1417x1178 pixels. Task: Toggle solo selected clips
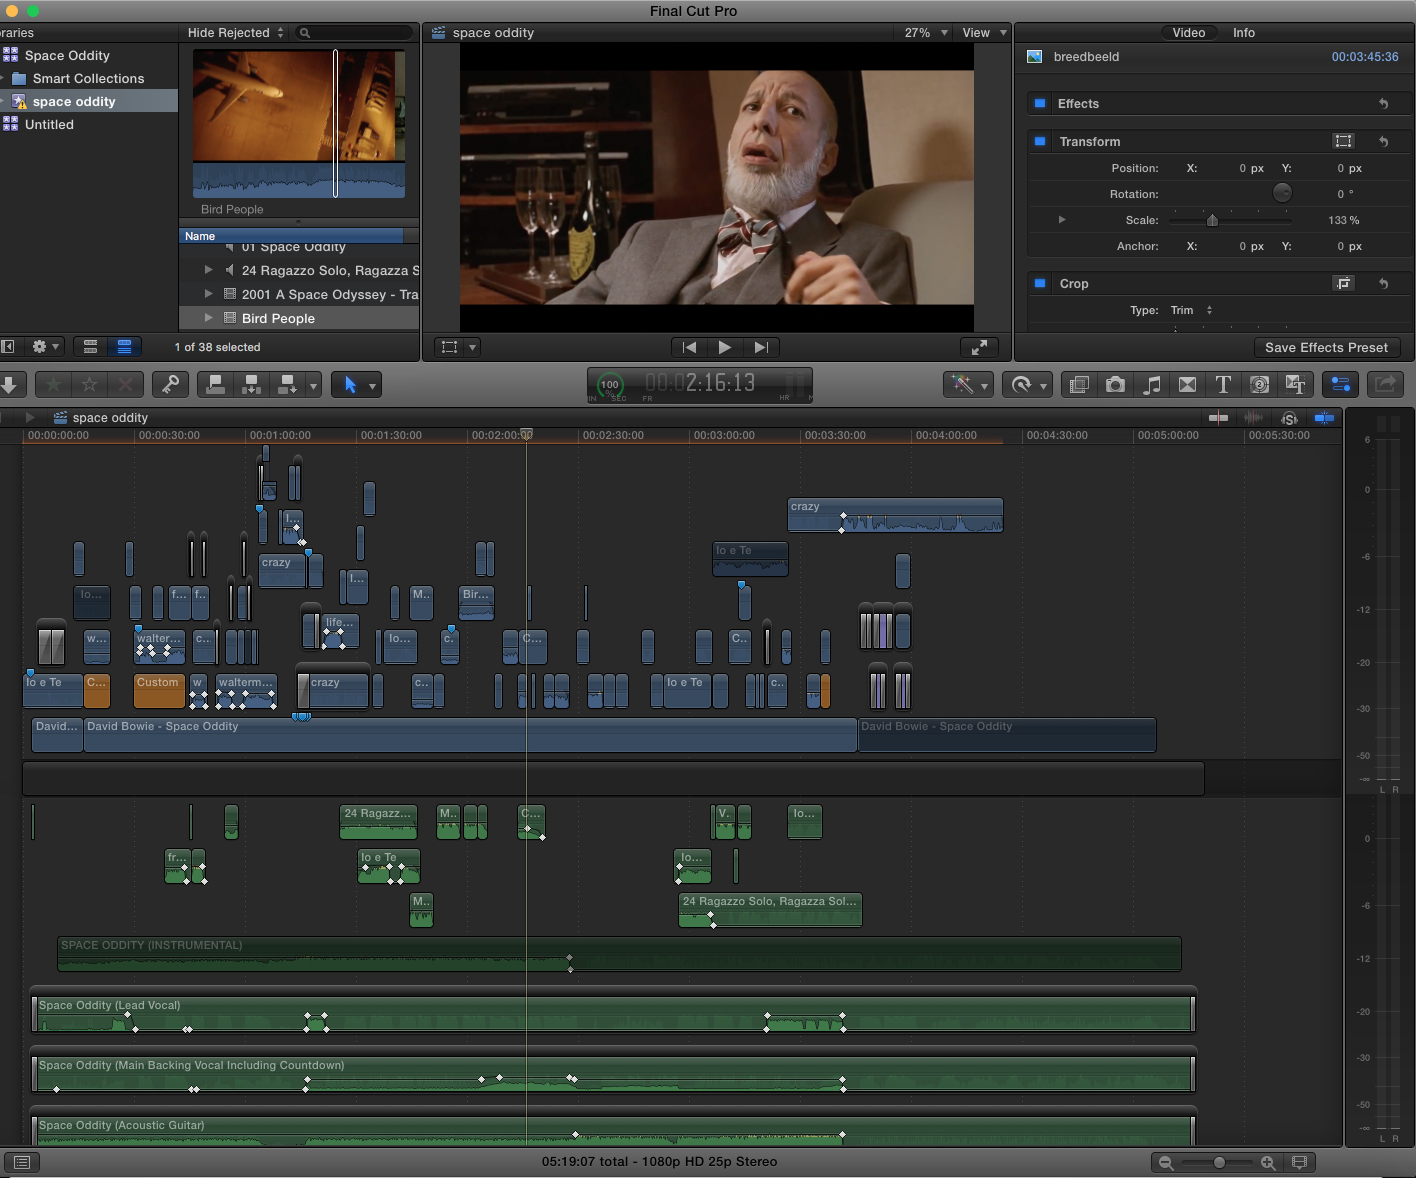(x=1290, y=418)
